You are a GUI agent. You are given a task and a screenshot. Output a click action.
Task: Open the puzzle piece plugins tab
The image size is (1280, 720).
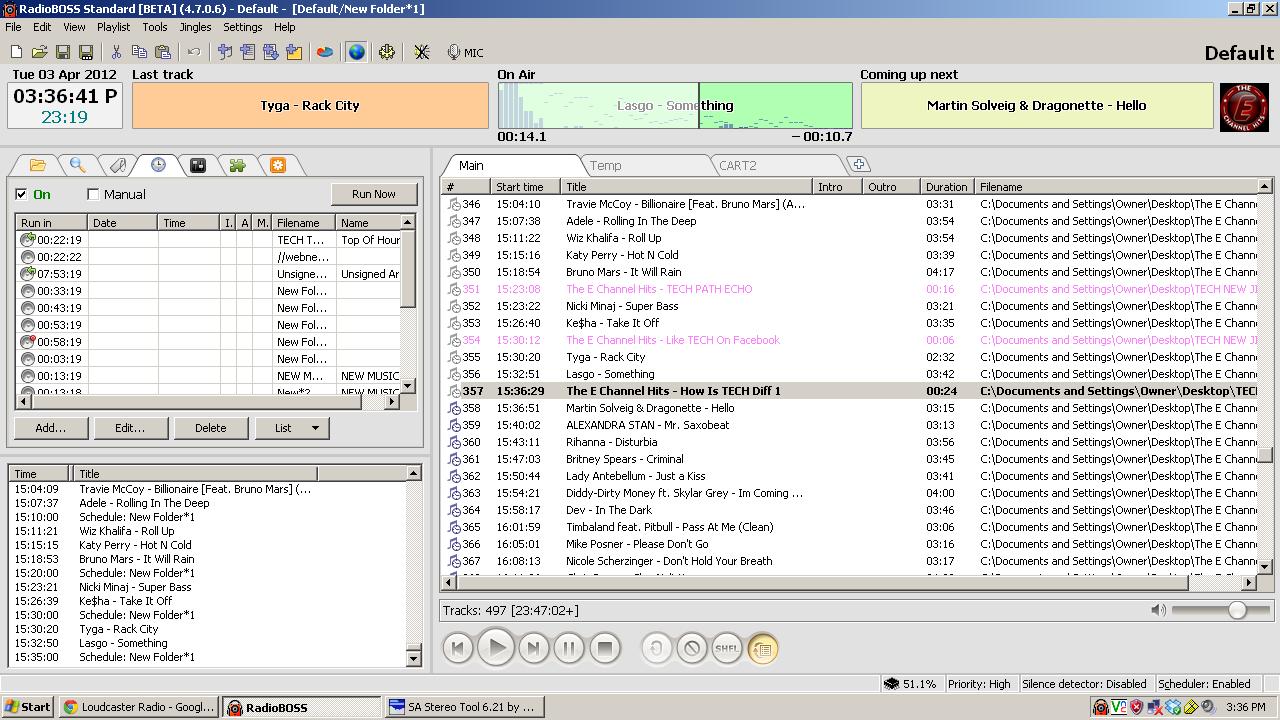click(237, 165)
